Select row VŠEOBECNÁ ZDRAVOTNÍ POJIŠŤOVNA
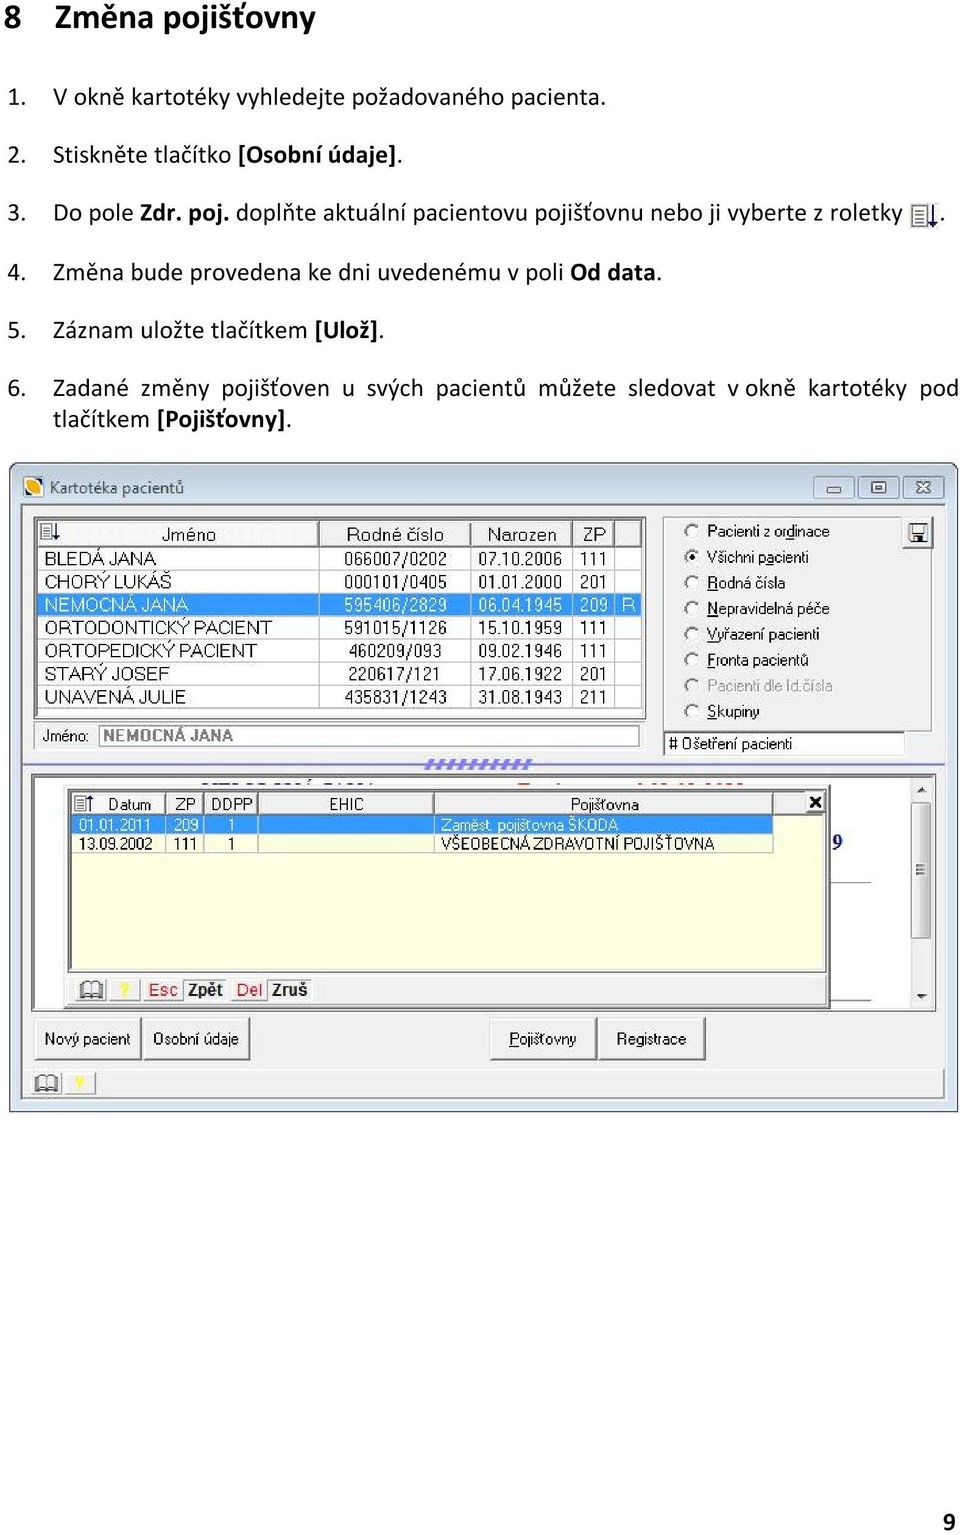Viewport: 960px width, 1535px height. [422, 843]
